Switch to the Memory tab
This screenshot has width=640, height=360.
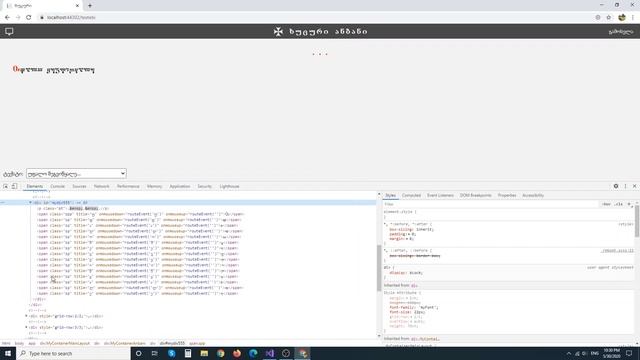click(x=154, y=186)
